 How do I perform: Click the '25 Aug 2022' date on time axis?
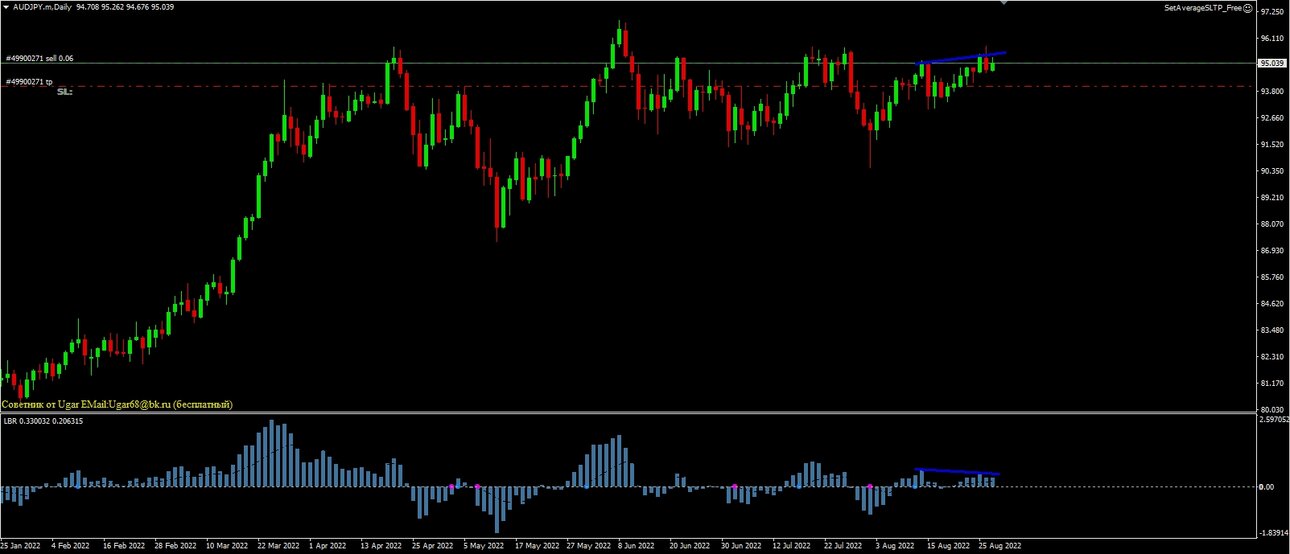[x=1000, y=547]
